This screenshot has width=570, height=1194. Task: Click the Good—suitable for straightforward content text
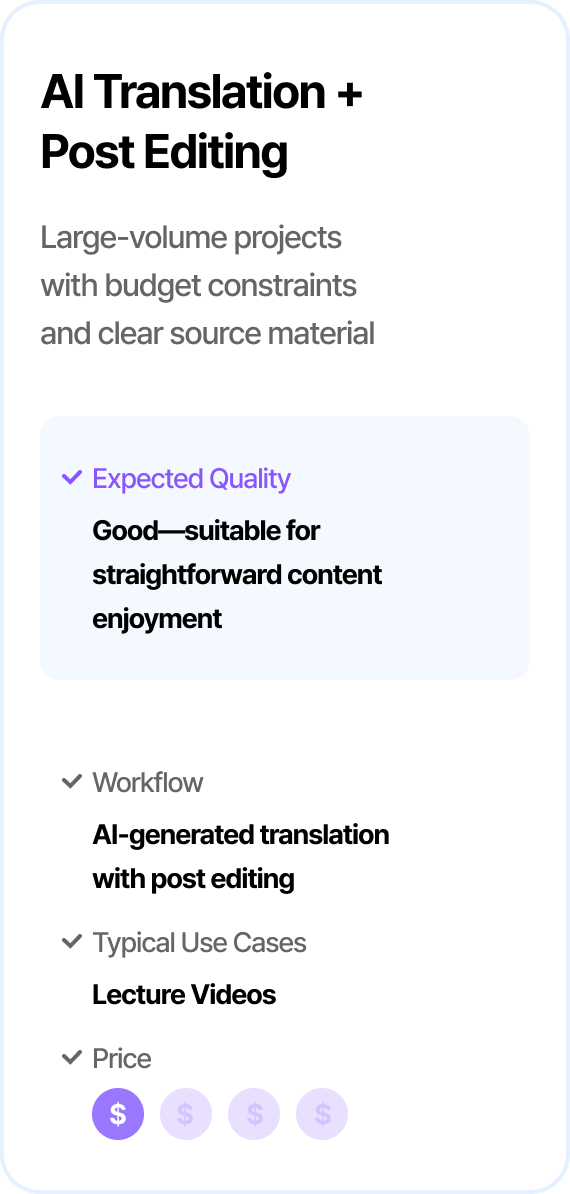[x=237, y=553]
